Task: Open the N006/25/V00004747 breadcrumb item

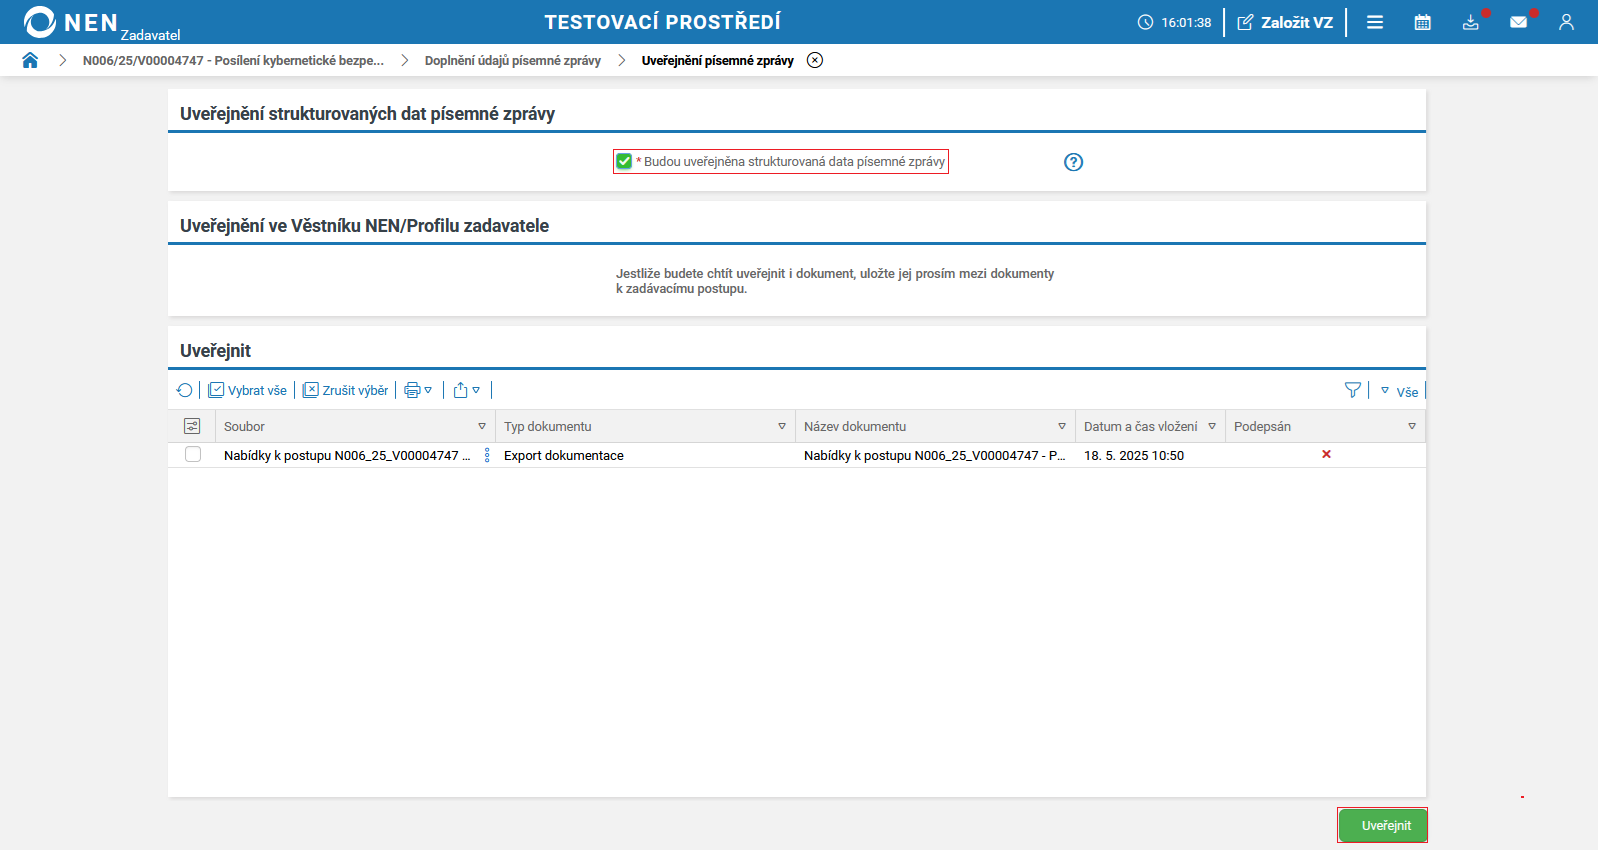Action: [x=233, y=61]
